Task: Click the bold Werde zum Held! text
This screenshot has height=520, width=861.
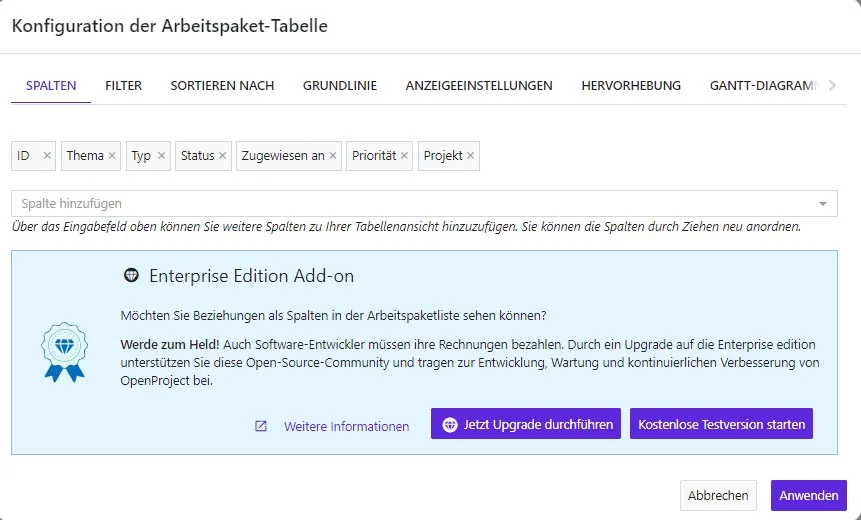Action: click(170, 345)
